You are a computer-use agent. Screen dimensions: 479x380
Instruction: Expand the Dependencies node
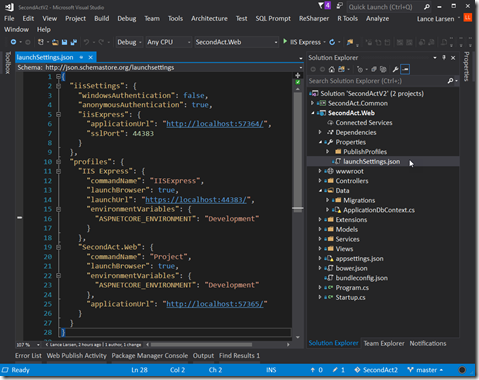point(320,132)
